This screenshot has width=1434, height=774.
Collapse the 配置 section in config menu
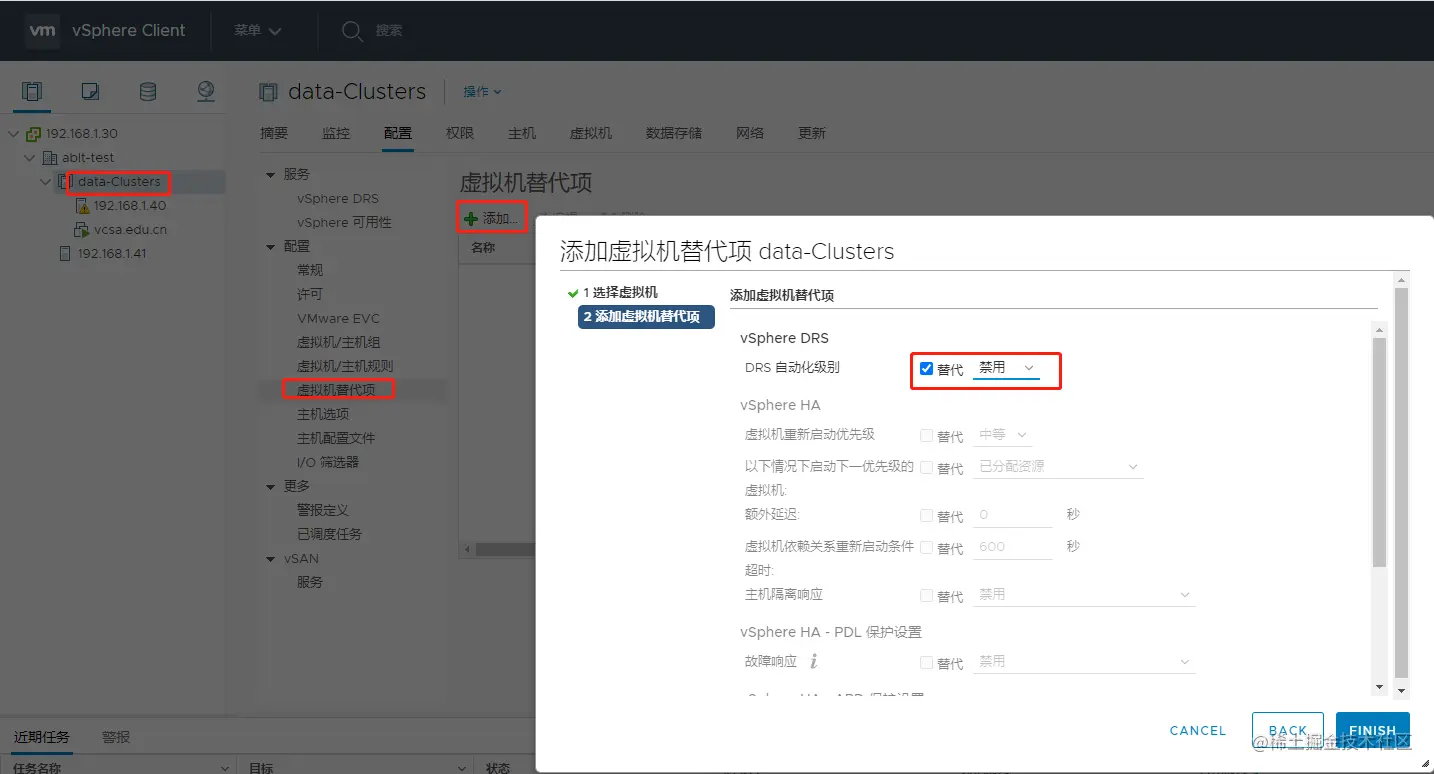point(270,247)
